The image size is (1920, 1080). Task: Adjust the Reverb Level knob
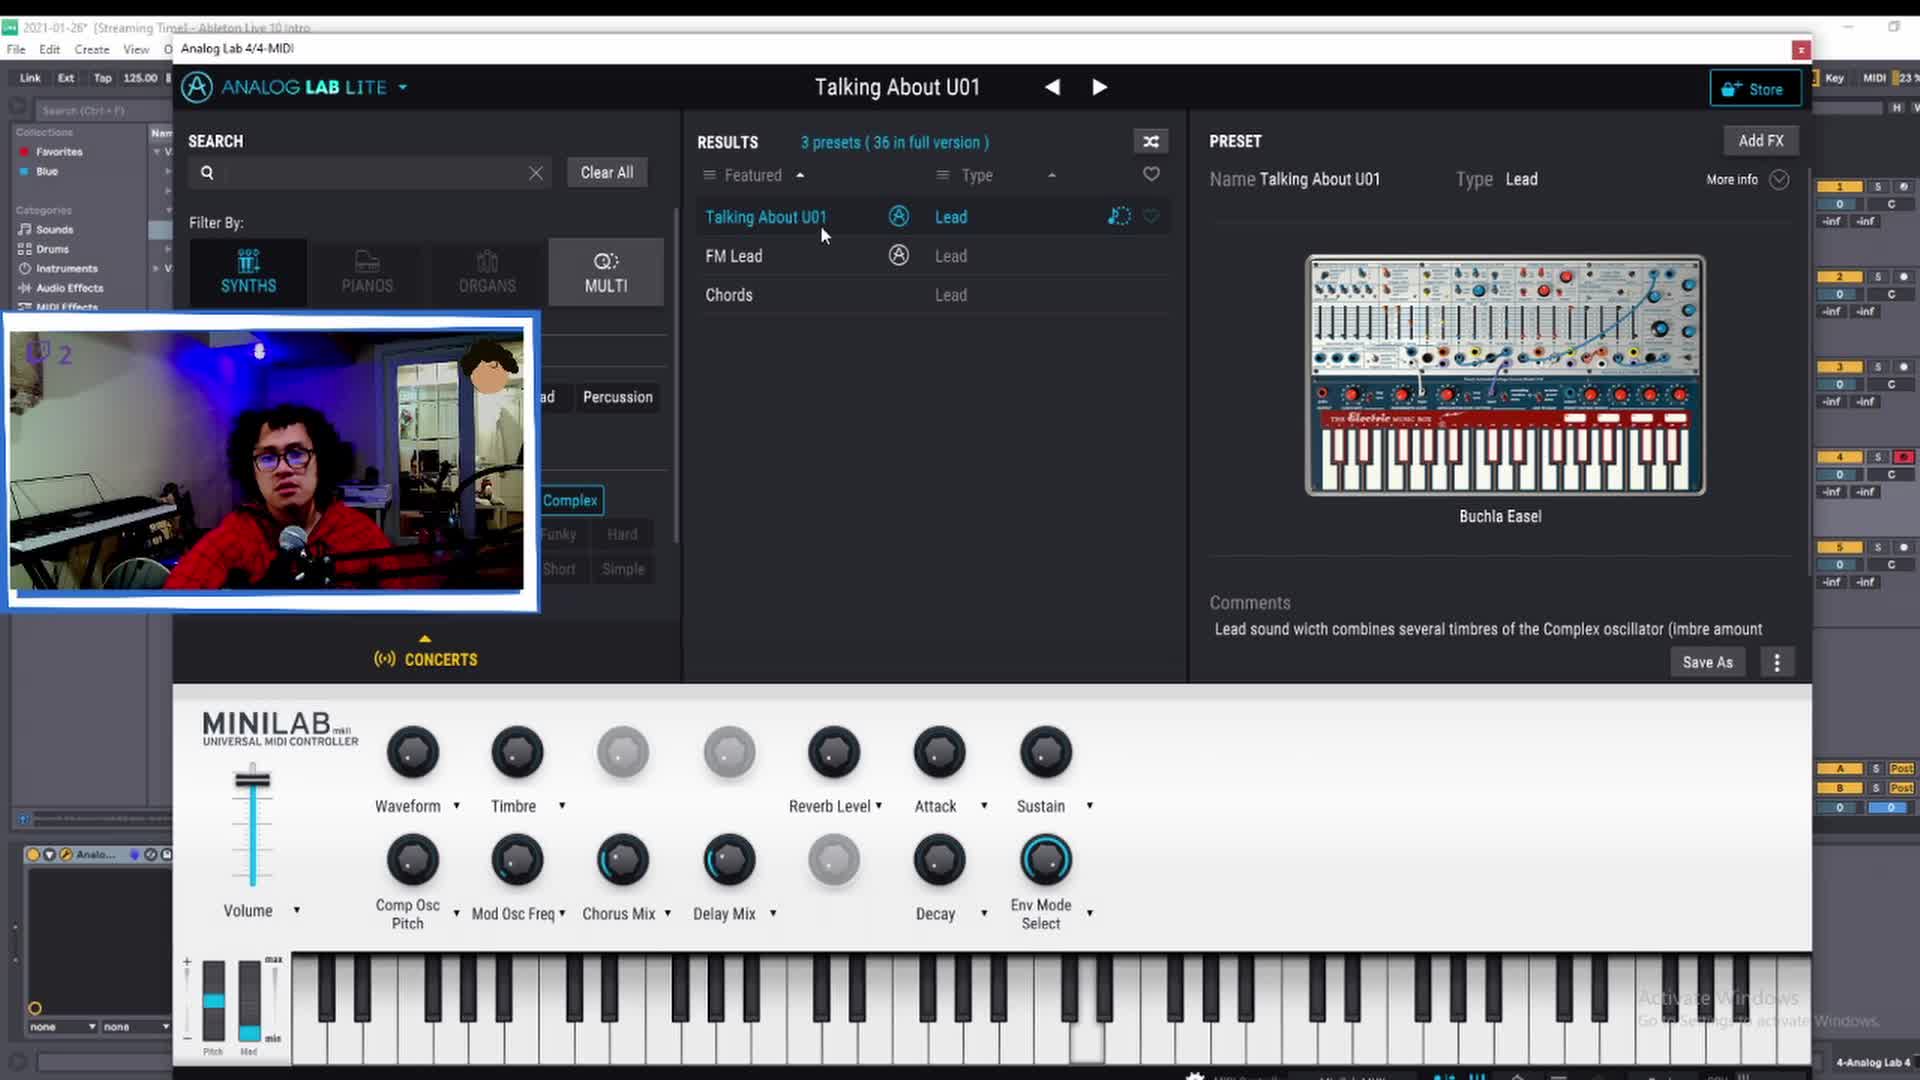(x=834, y=753)
